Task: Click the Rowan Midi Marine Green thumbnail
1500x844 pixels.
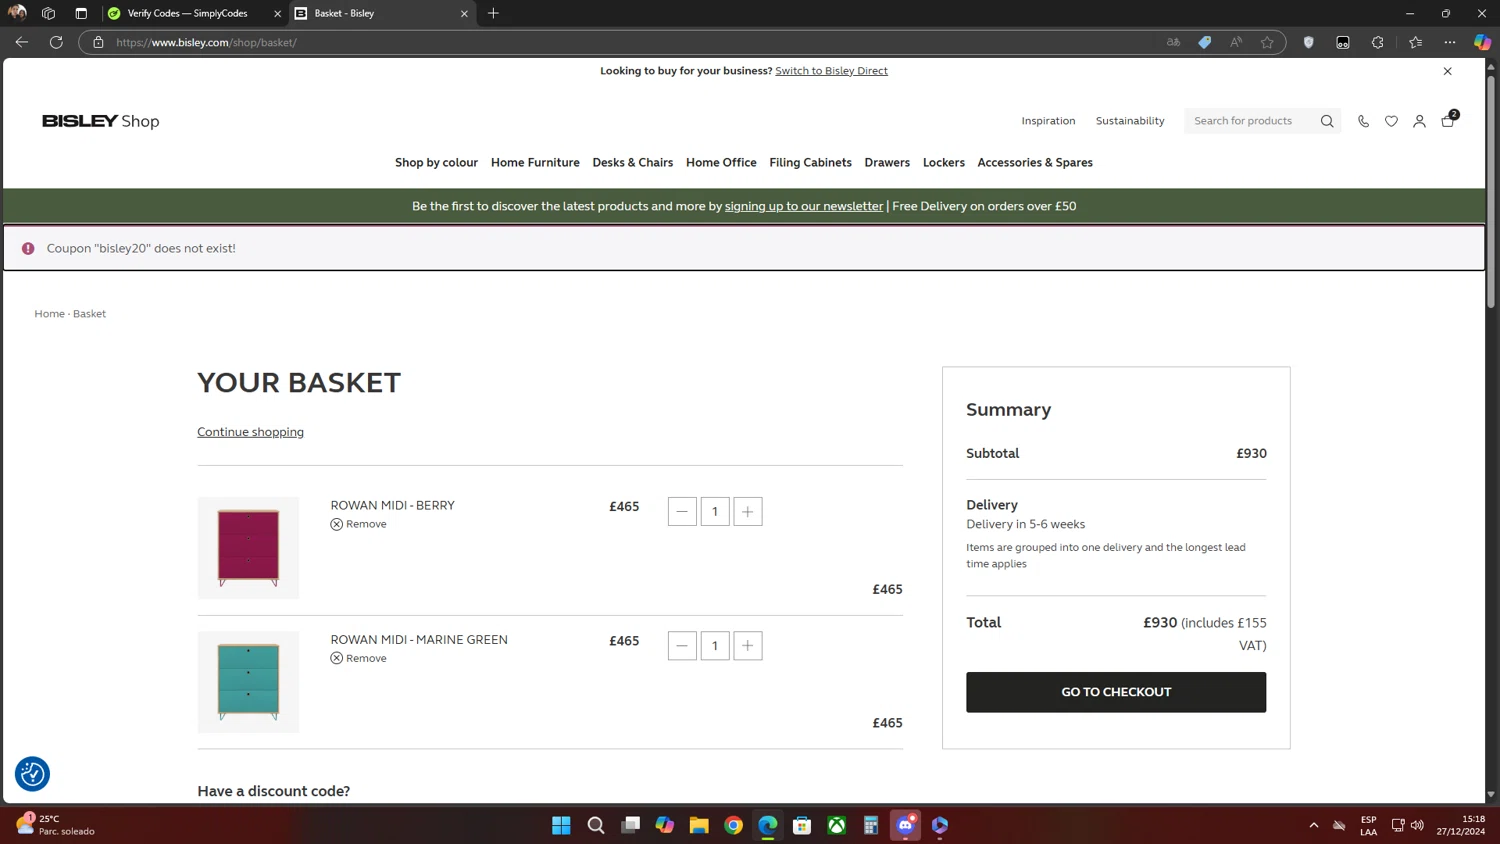Action: (x=248, y=682)
